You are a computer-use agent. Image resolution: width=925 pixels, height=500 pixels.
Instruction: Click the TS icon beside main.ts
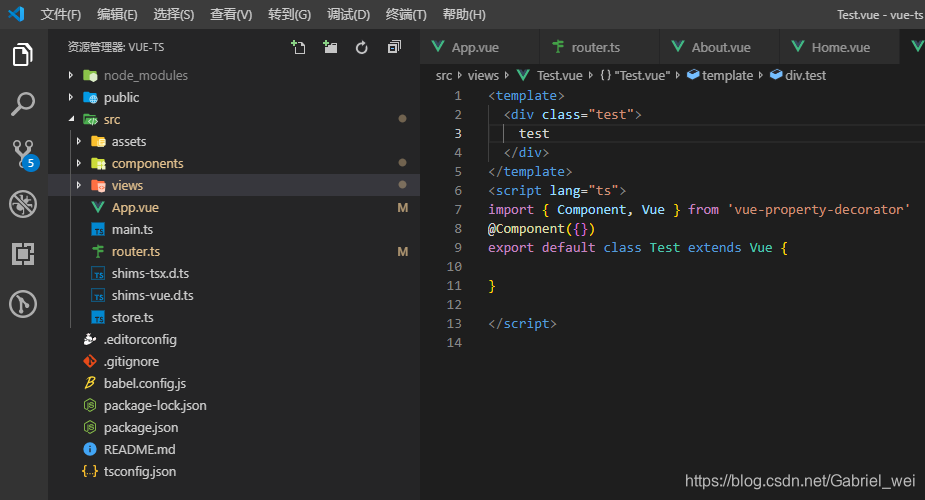(x=98, y=229)
